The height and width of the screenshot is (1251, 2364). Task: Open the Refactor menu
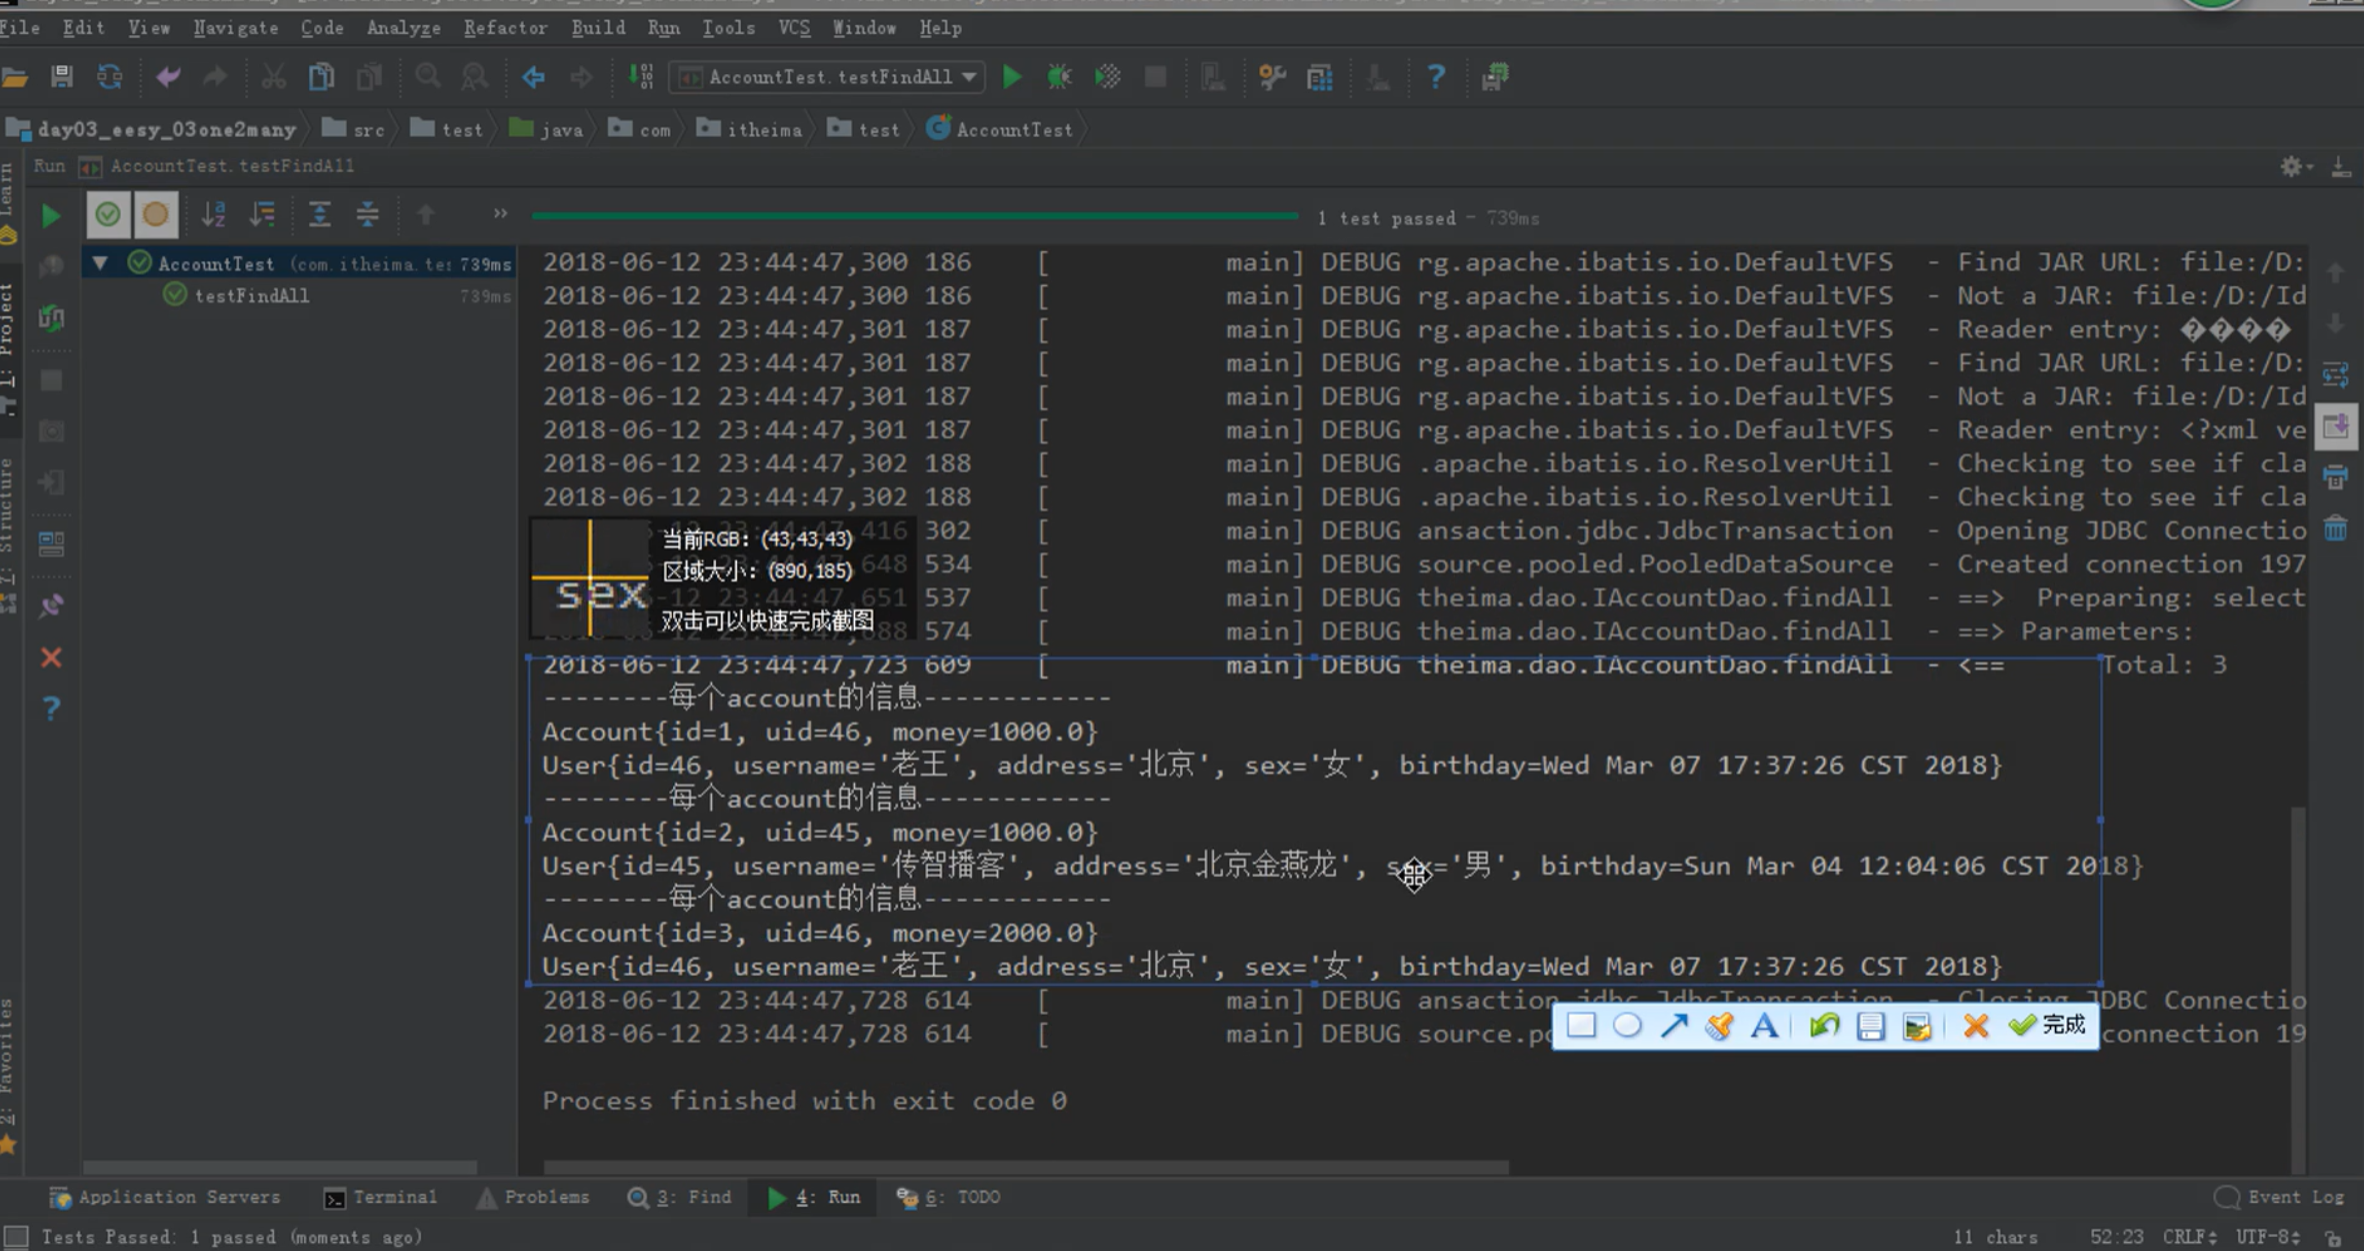[x=505, y=28]
